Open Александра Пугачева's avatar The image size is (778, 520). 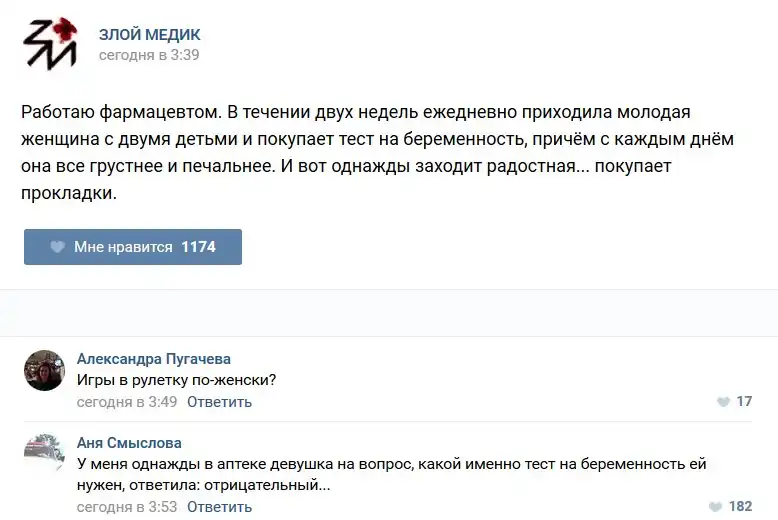tap(44, 371)
